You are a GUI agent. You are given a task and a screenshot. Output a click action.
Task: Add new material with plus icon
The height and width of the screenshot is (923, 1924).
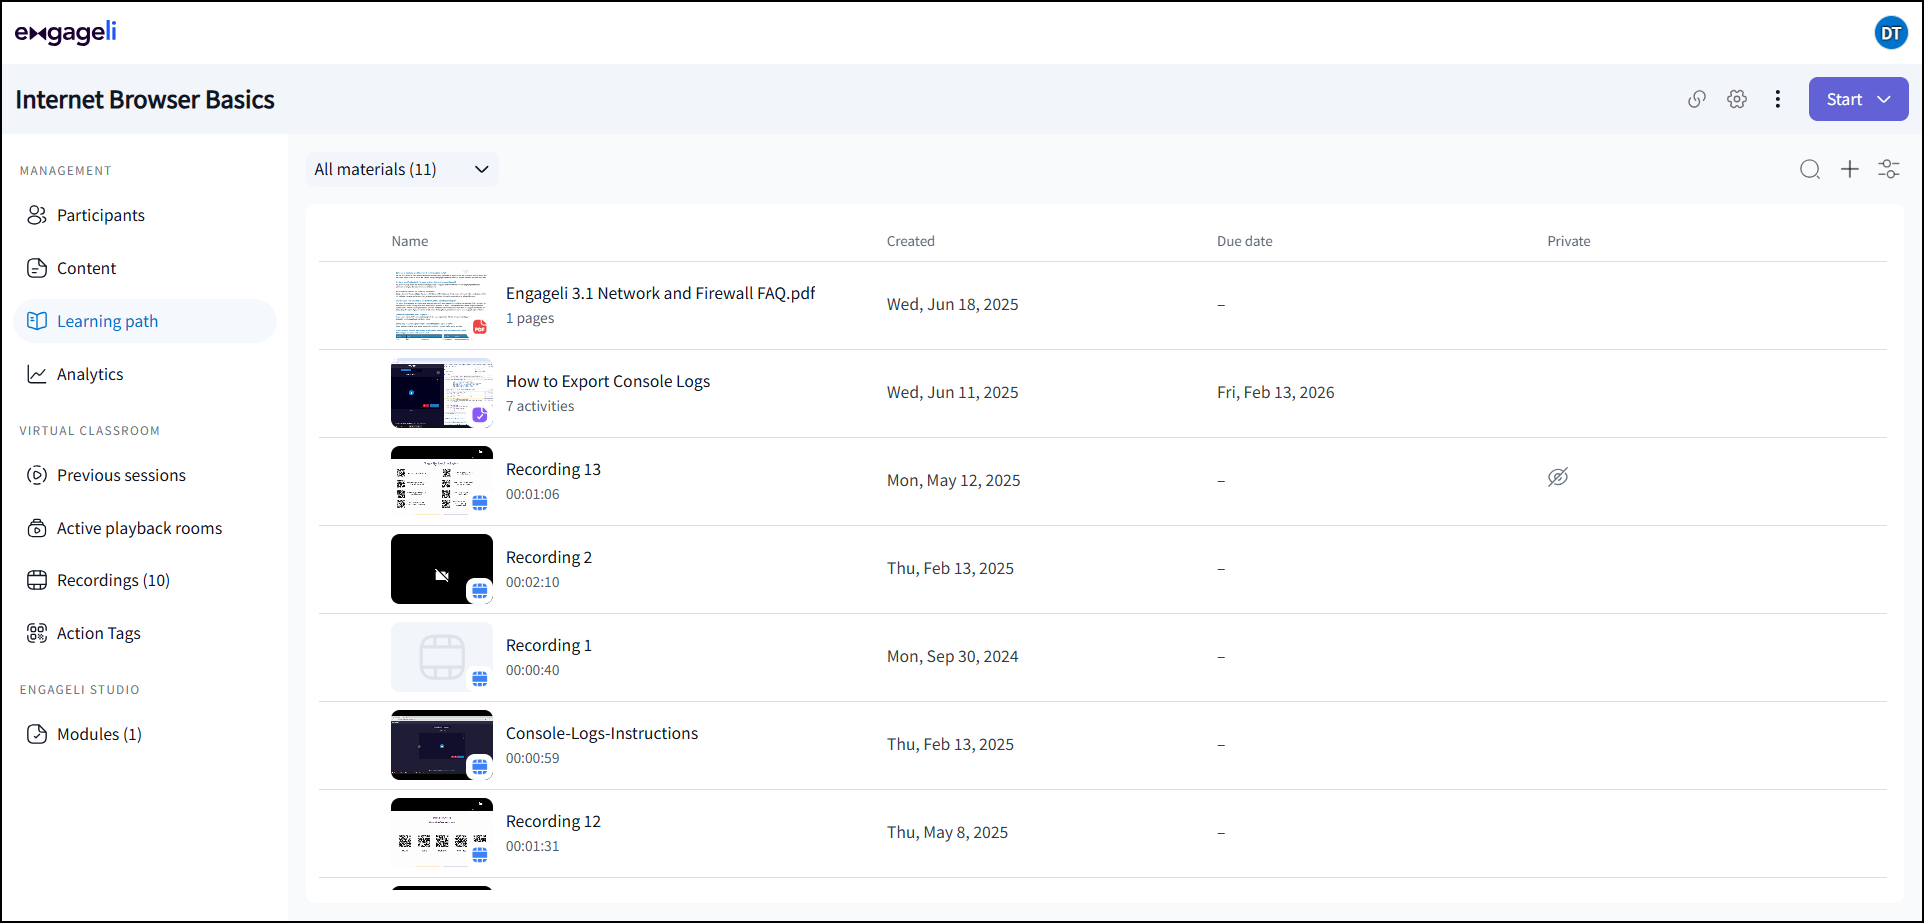coord(1850,169)
